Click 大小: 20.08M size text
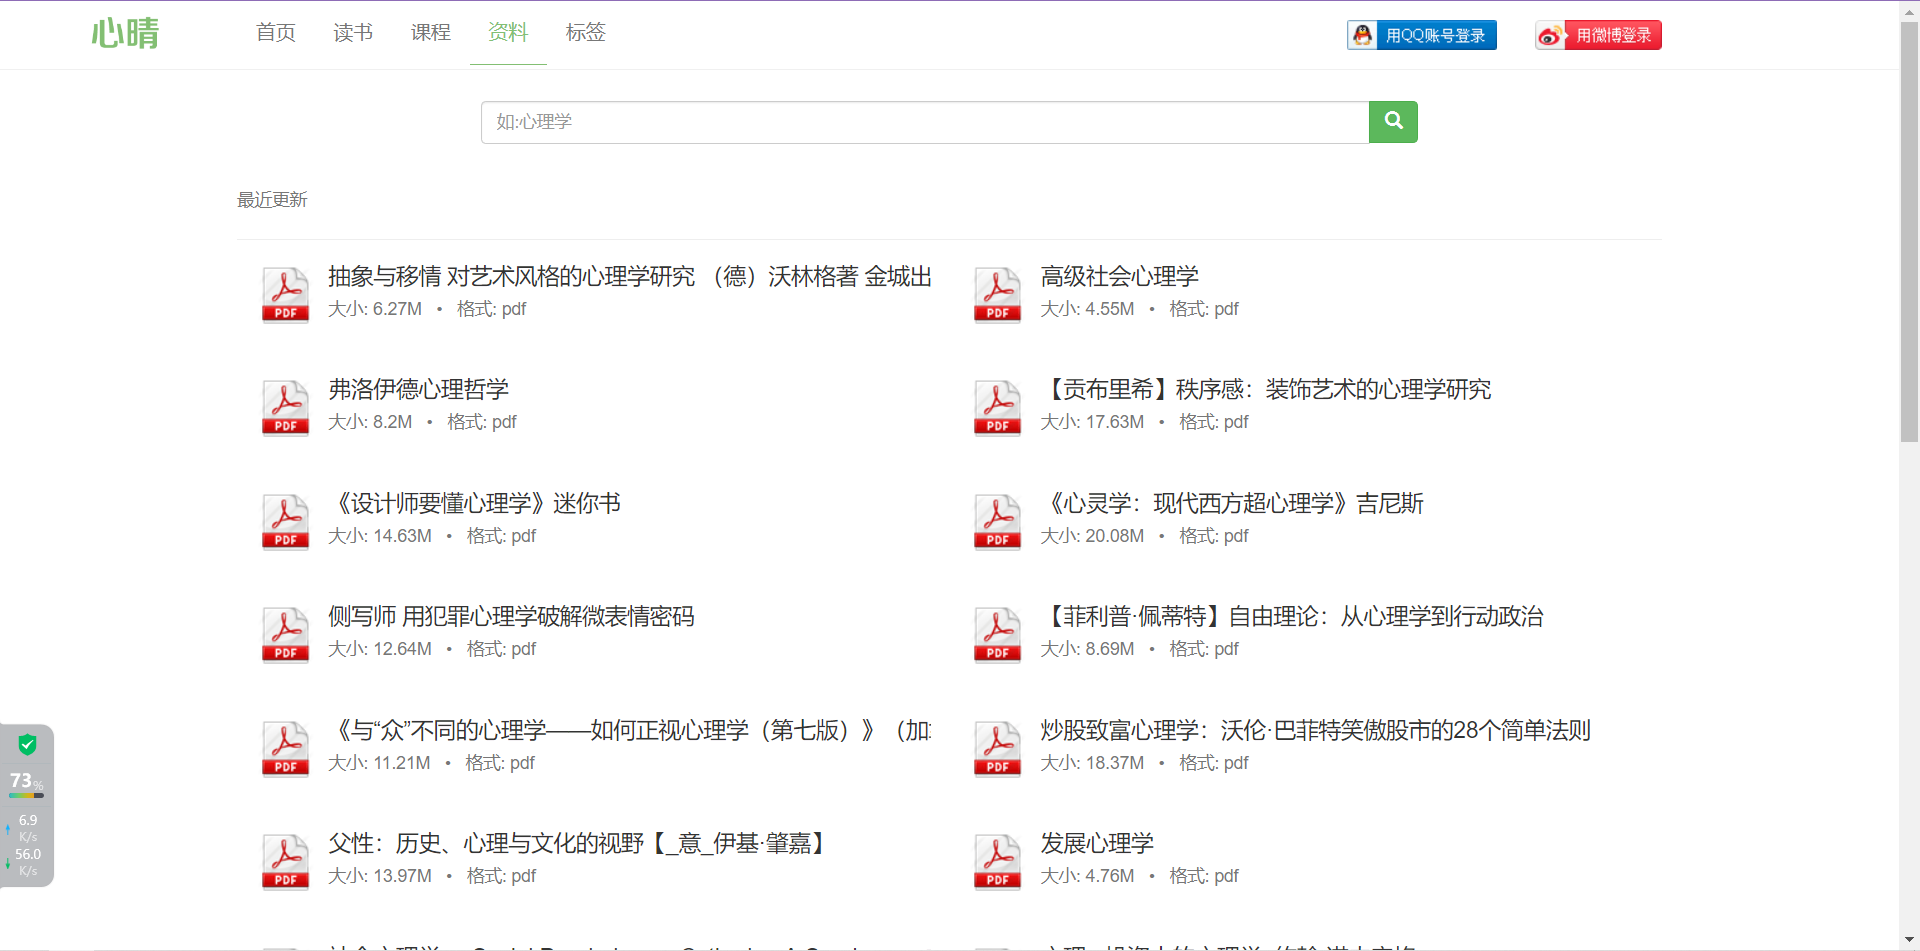Screen dimensions: 1920x951 point(1092,536)
